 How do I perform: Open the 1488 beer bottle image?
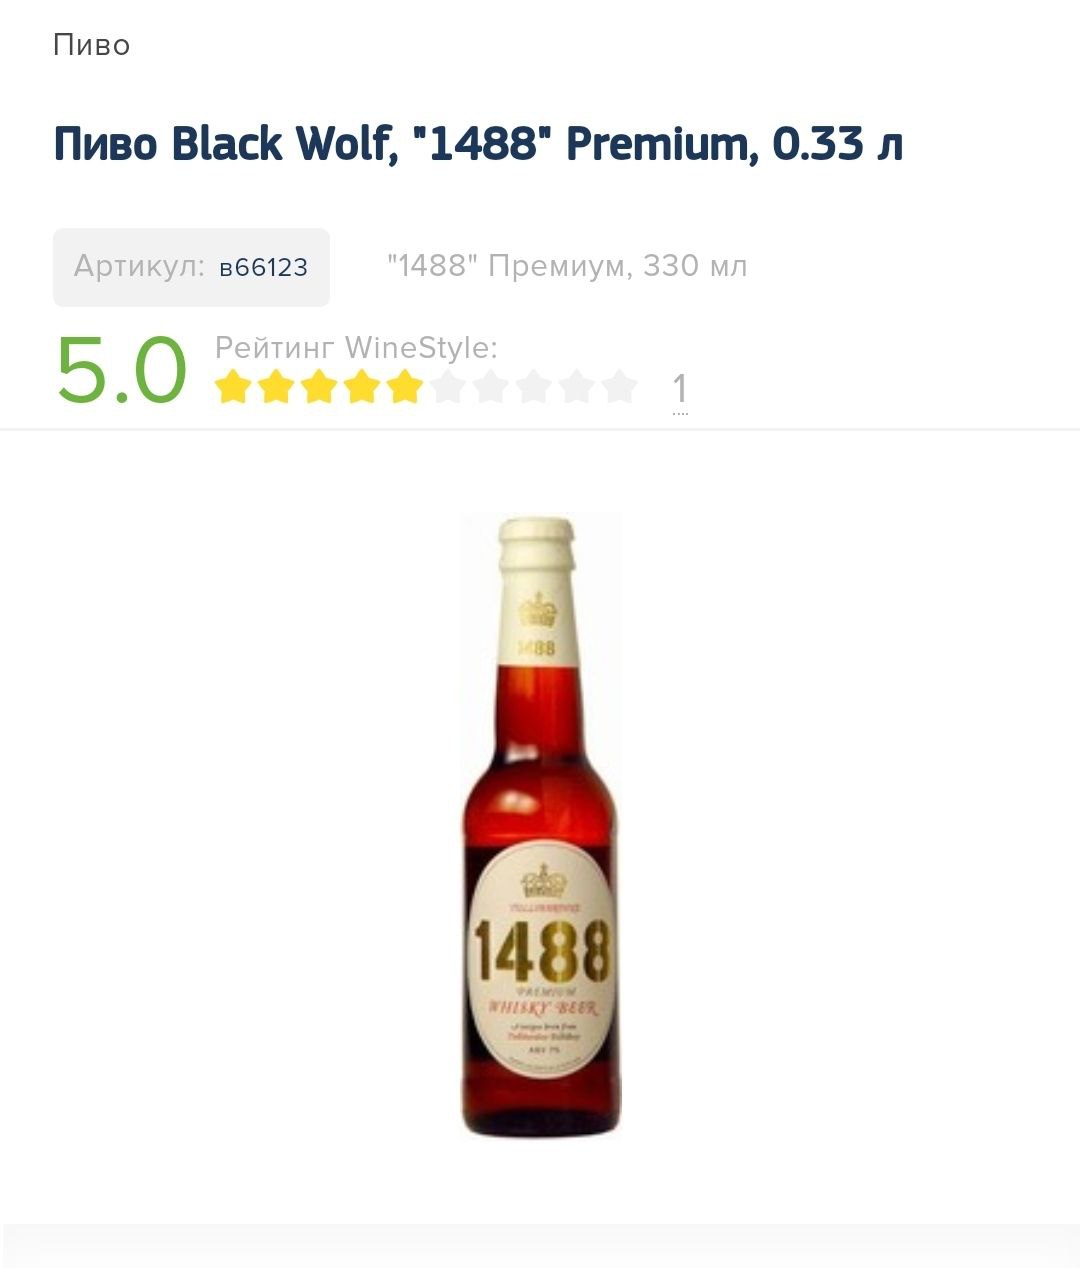click(540, 826)
